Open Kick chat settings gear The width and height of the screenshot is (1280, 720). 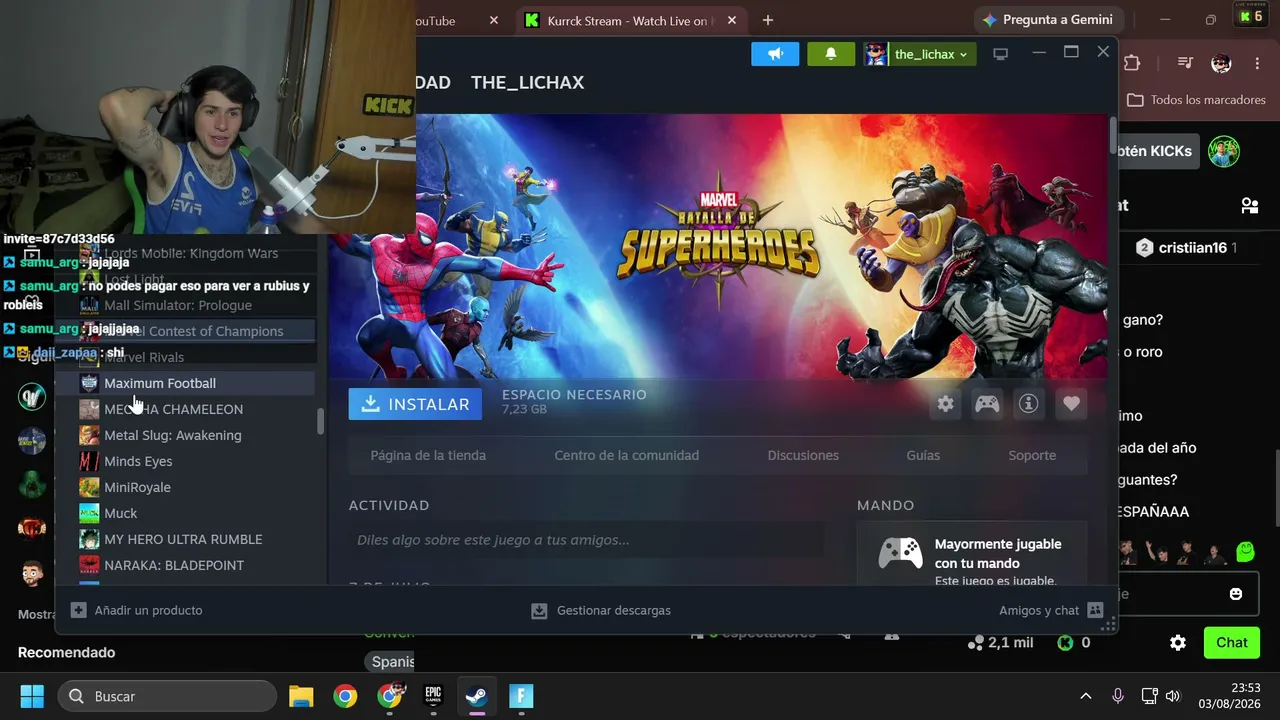point(1178,643)
